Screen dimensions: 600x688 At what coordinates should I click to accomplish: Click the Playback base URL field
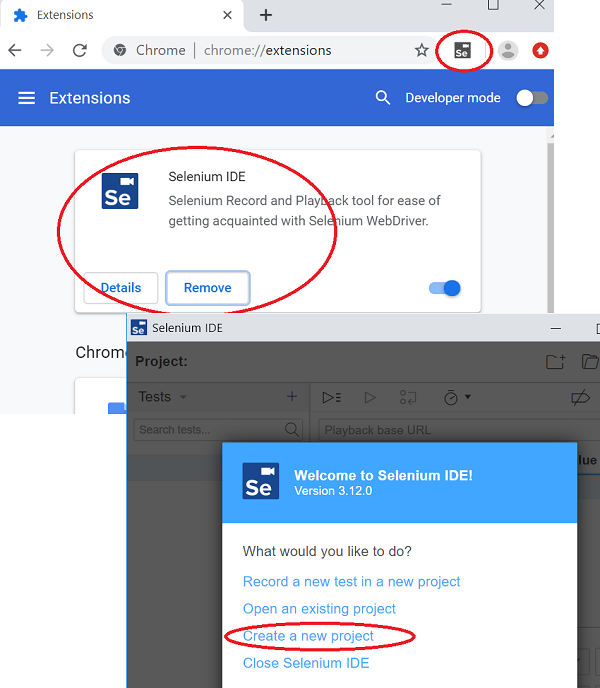click(459, 430)
